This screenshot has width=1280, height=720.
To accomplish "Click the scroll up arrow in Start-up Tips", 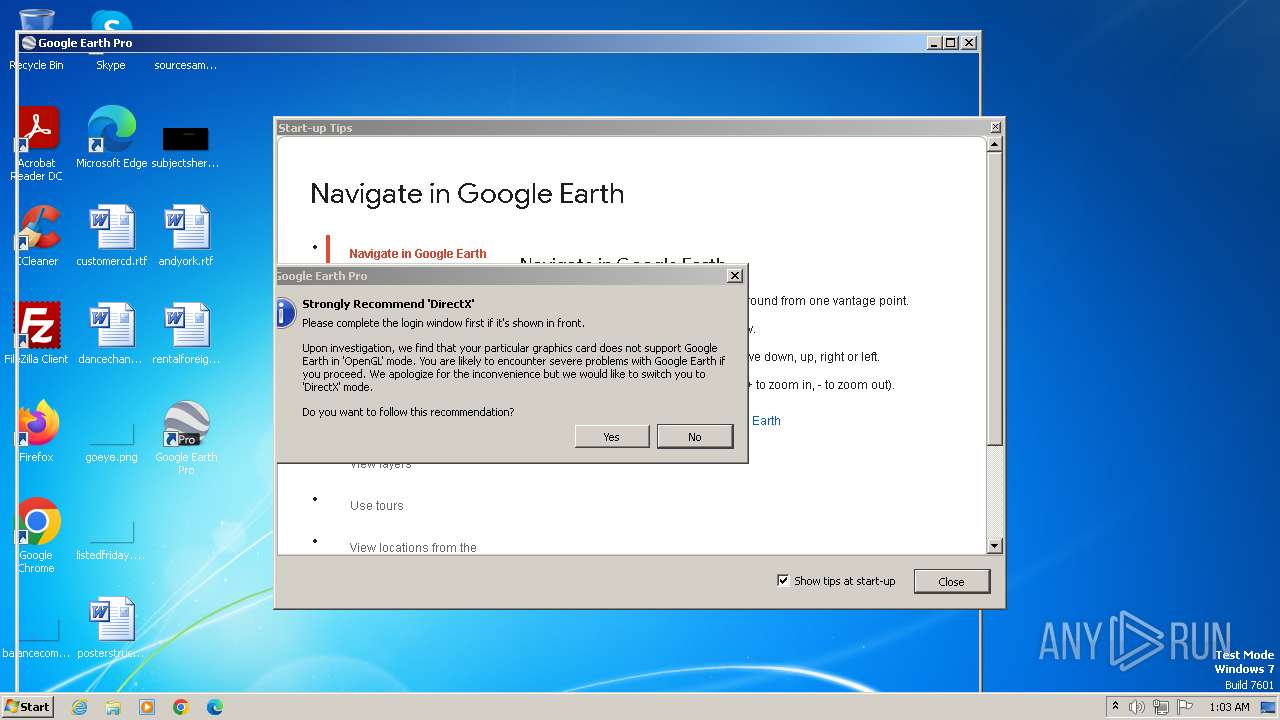I will pos(994,144).
